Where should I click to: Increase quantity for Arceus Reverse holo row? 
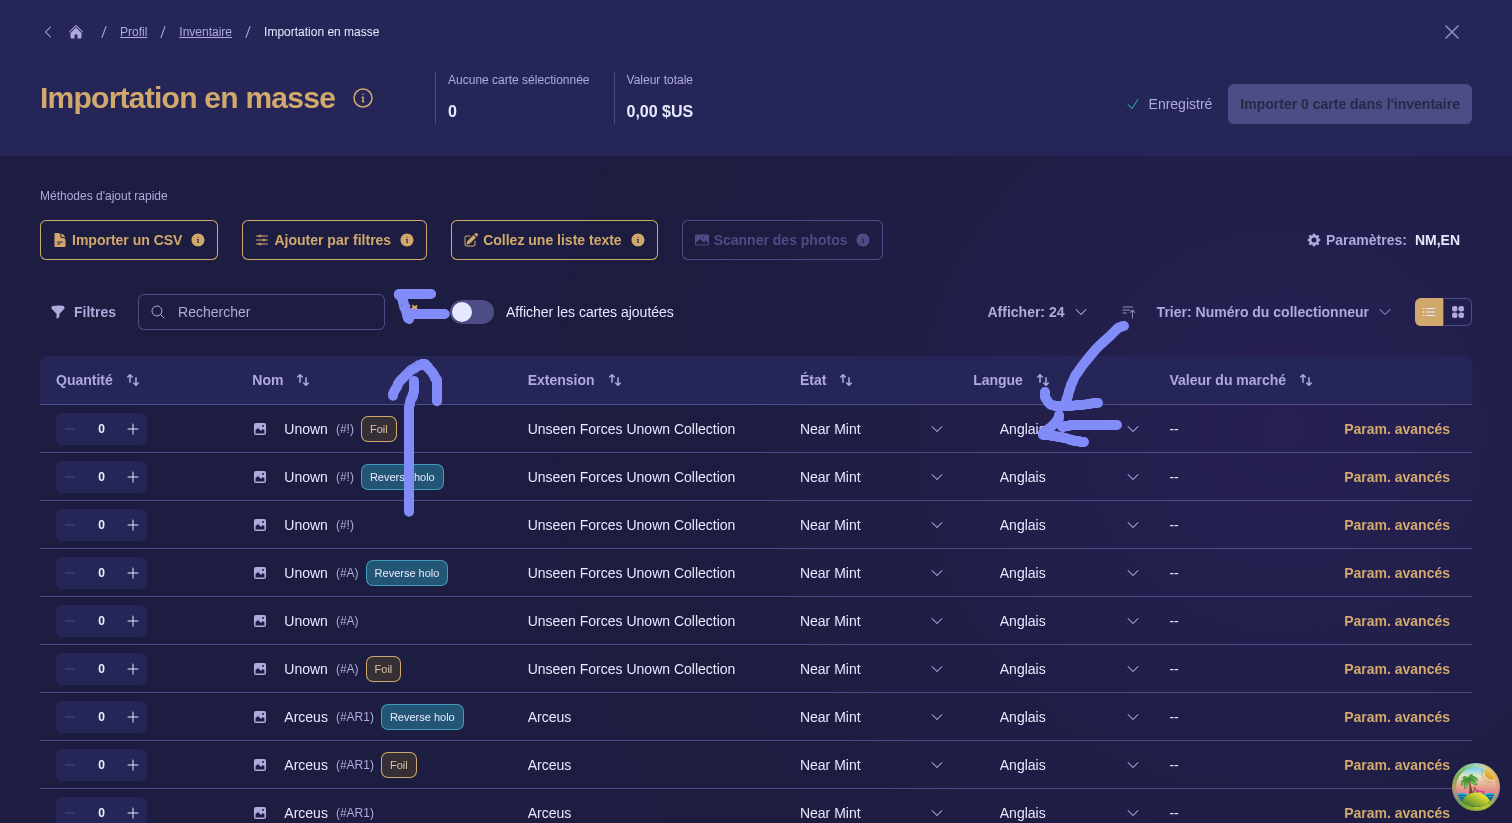133,717
